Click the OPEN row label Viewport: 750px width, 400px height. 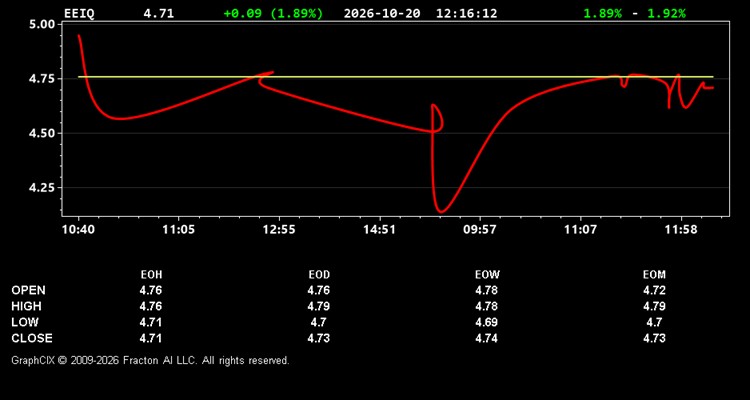pyautogui.click(x=29, y=290)
